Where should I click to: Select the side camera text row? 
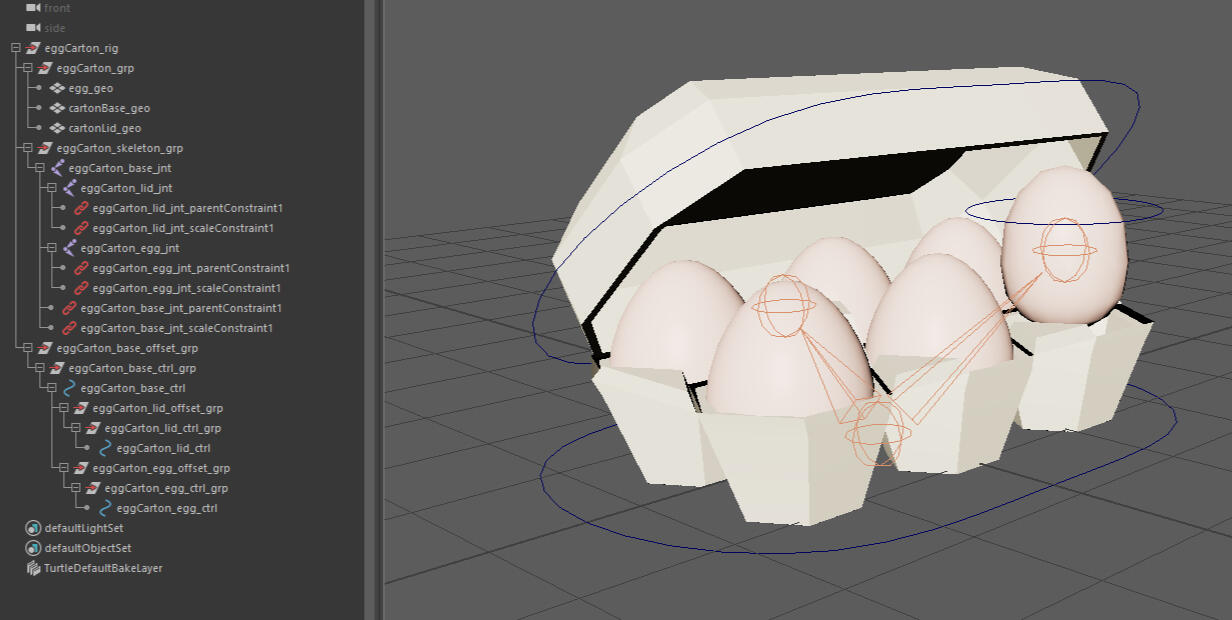click(55, 28)
